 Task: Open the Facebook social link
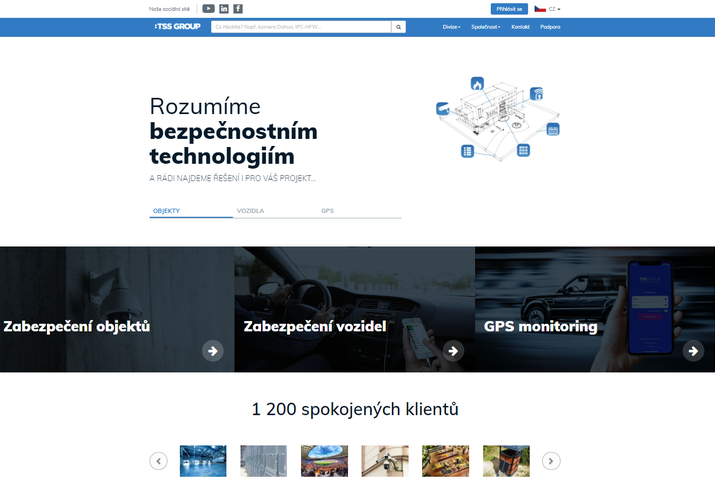238,8
